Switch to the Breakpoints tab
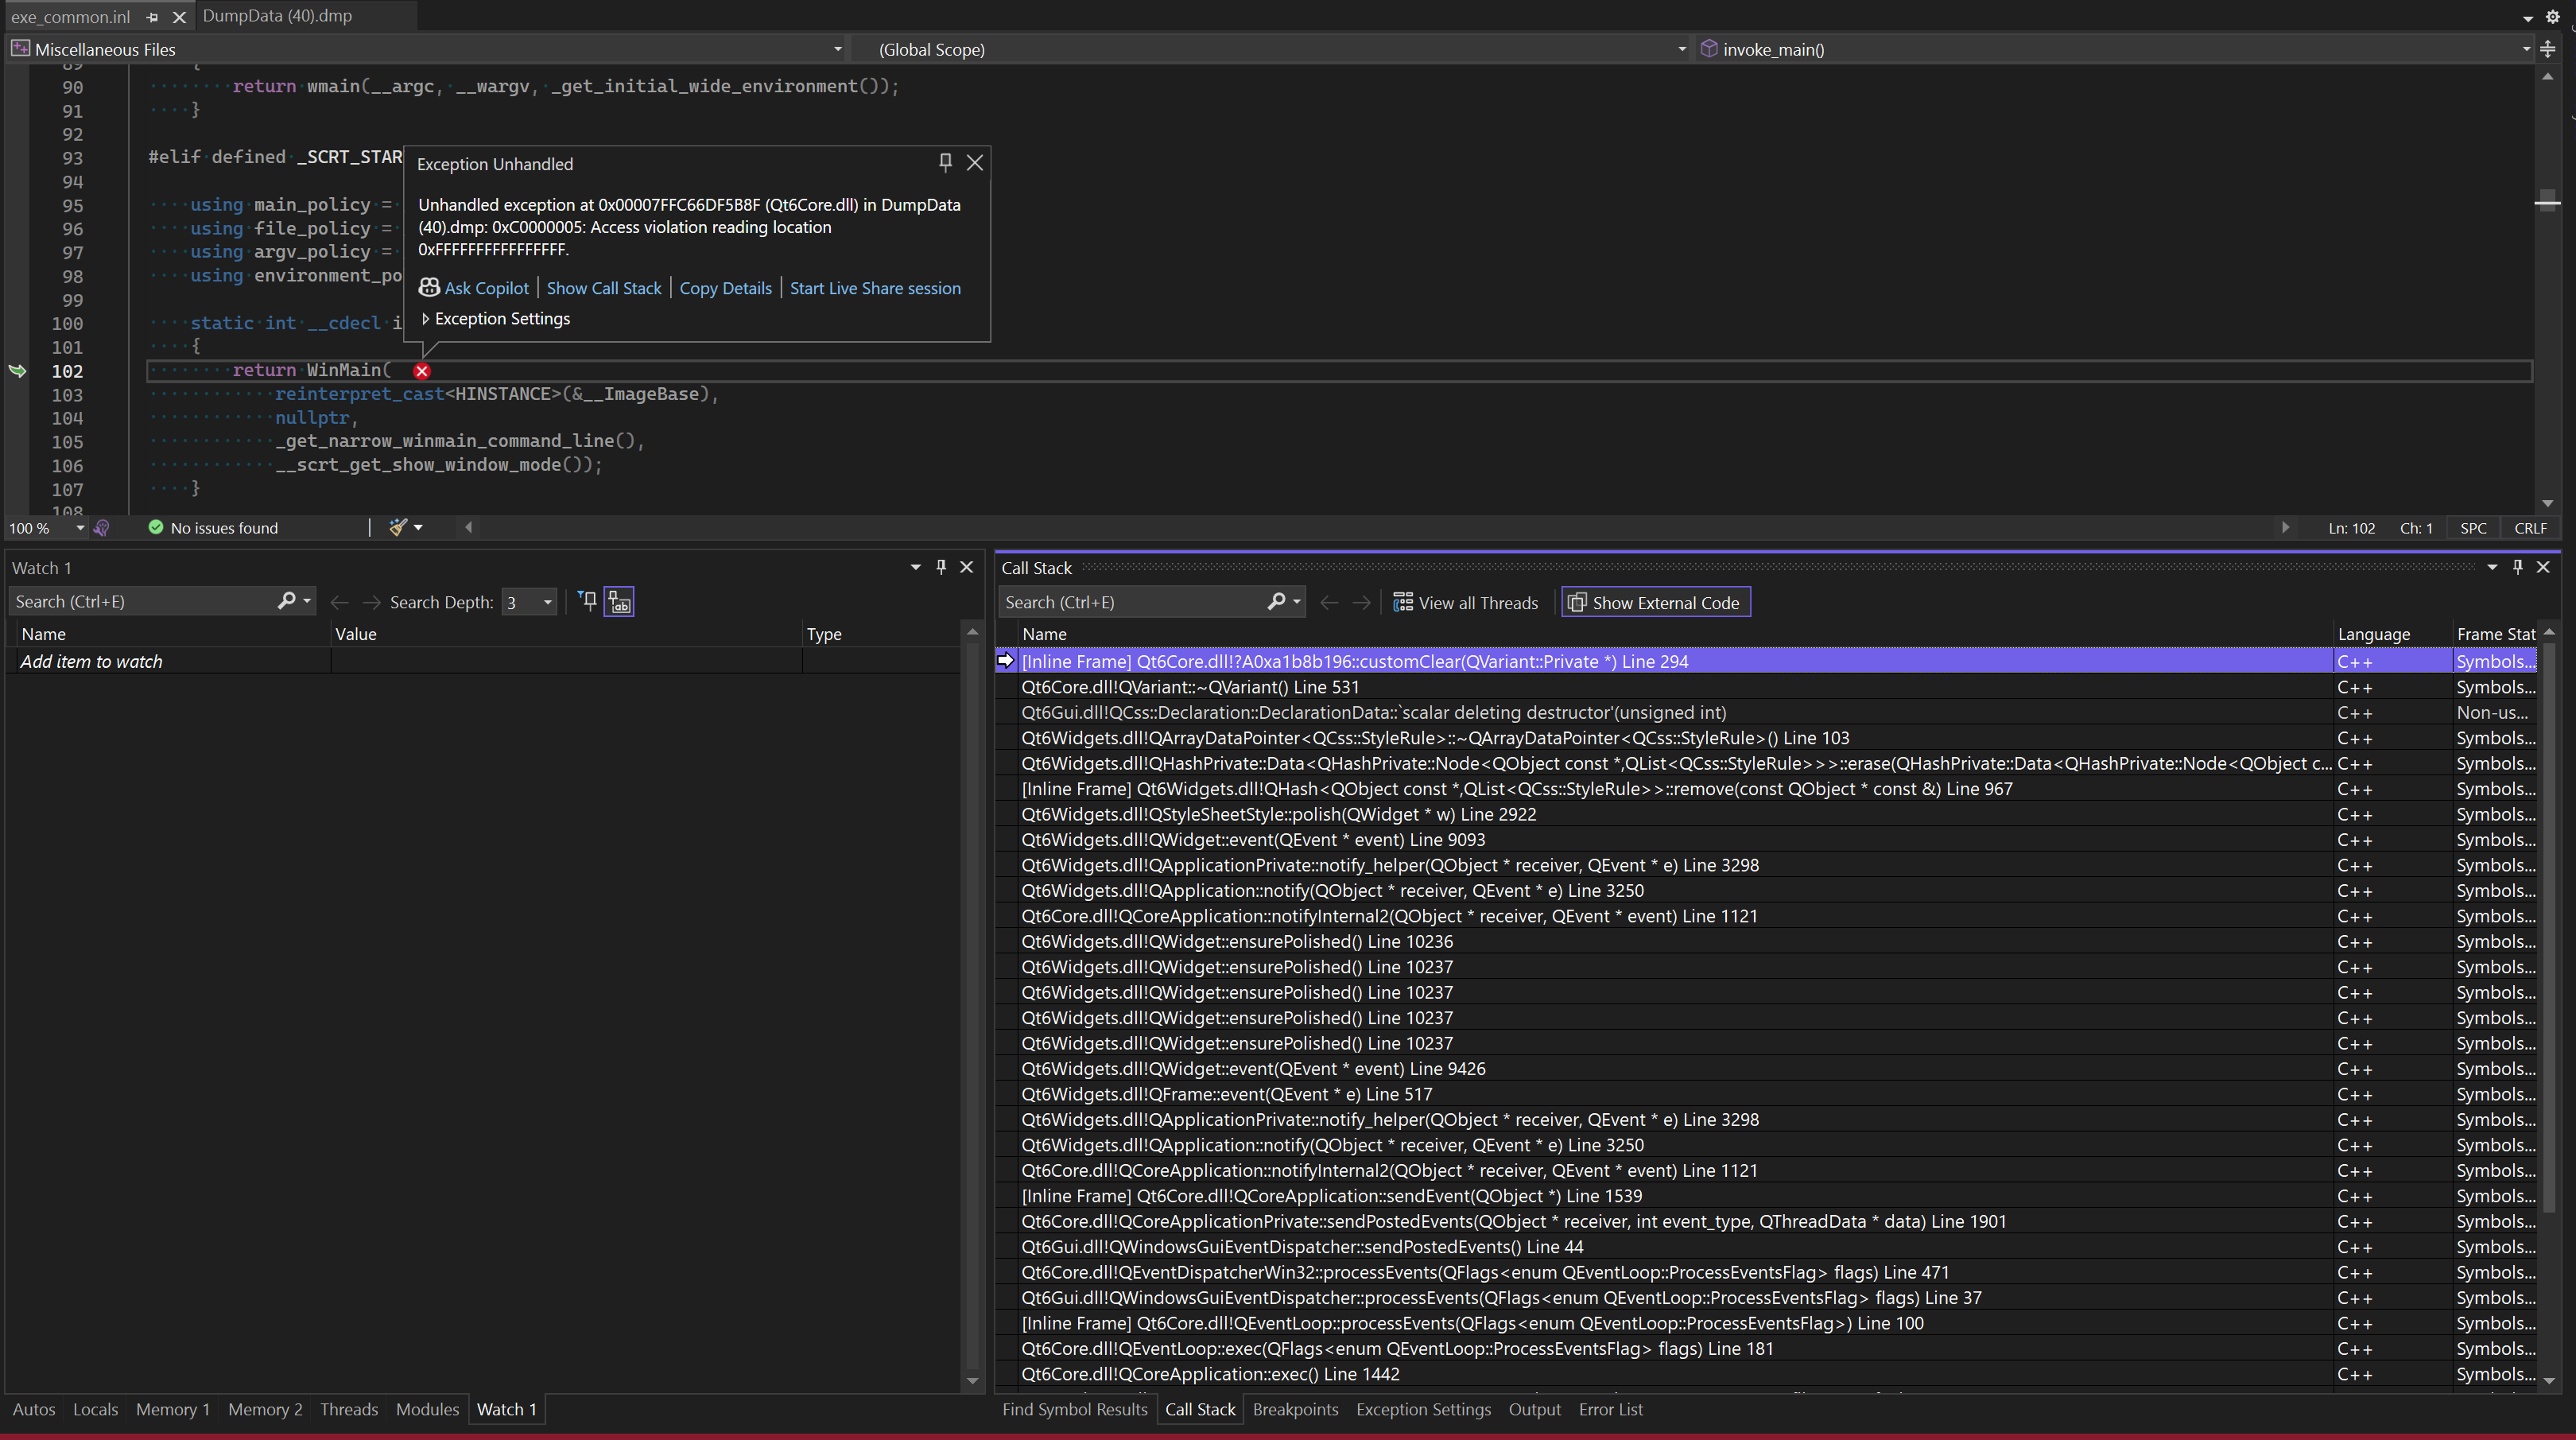This screenshot has height=1440, width=2576. point(1295,1409)
